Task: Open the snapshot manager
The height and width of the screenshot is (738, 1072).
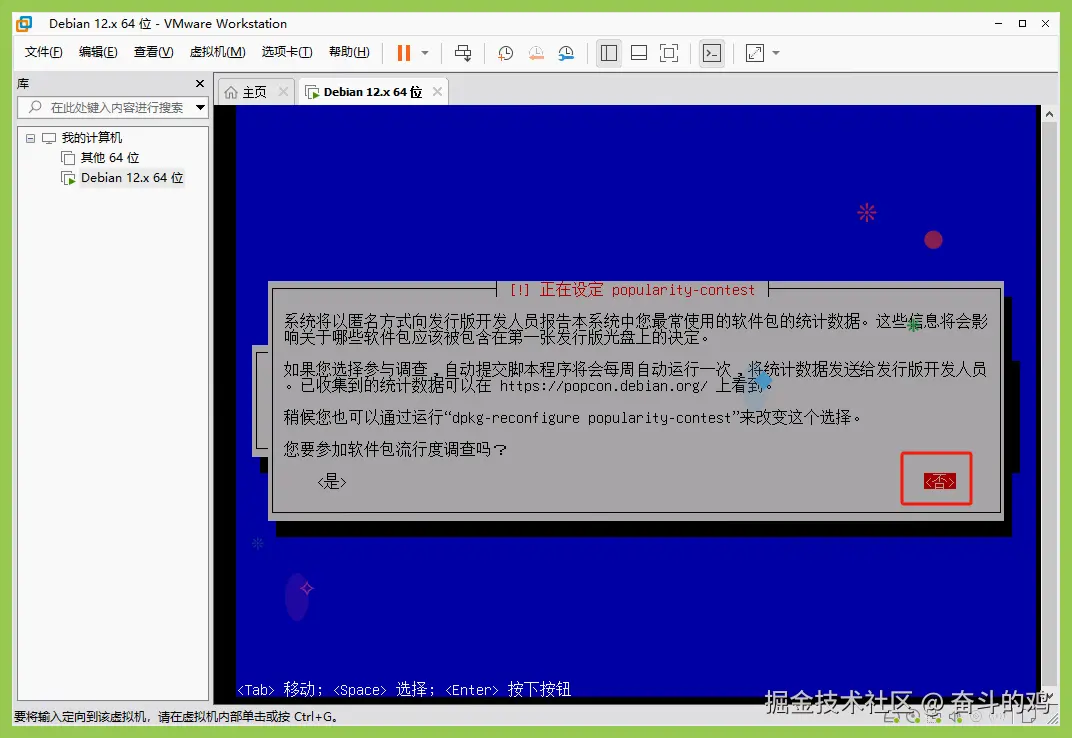Action: click(x=566, y=53)
